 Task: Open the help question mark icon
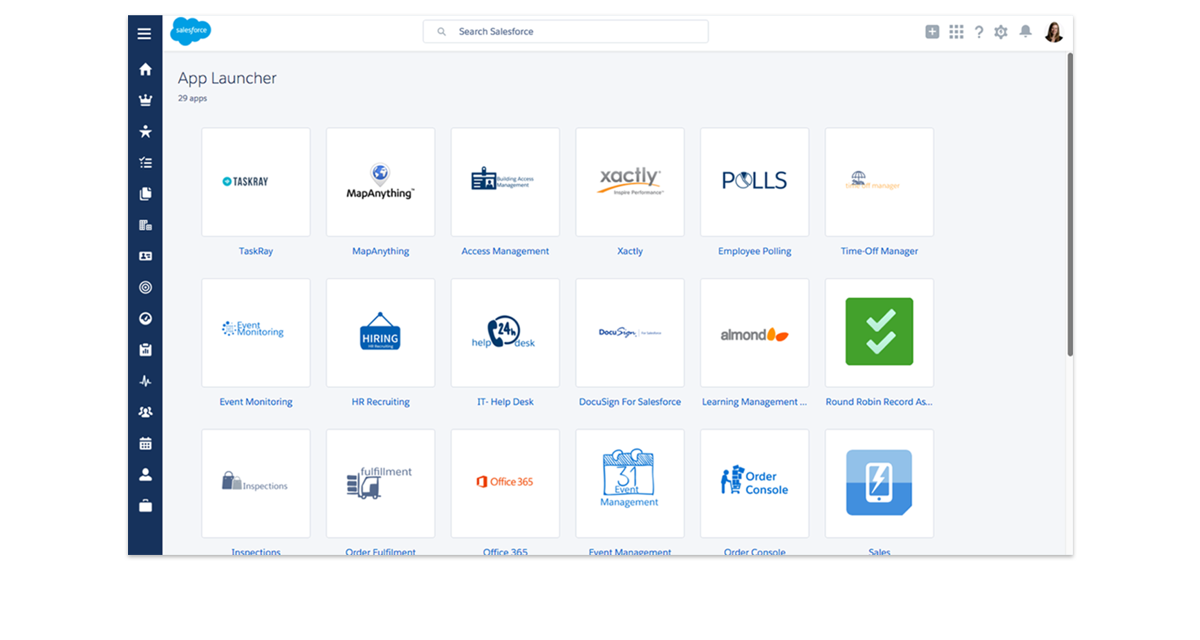pos(979,32)
